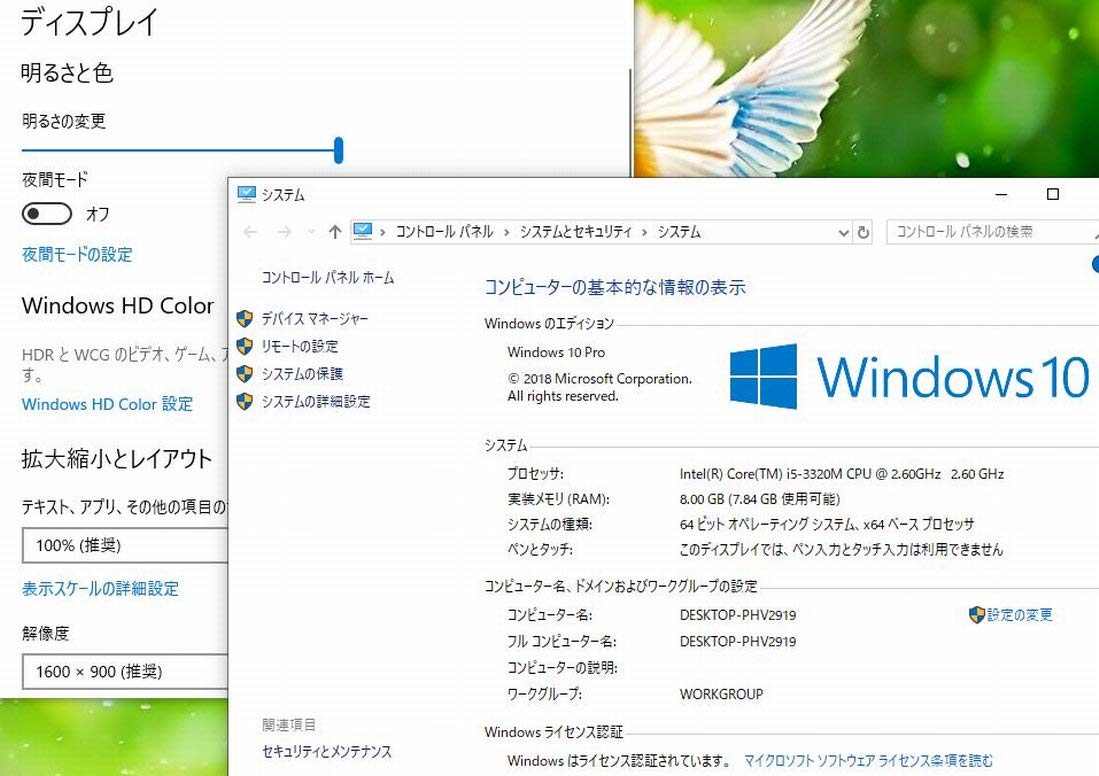
Task: Select DESKTOP-PHV2919 beside フル コンピューター名
Action: (738, 641)
